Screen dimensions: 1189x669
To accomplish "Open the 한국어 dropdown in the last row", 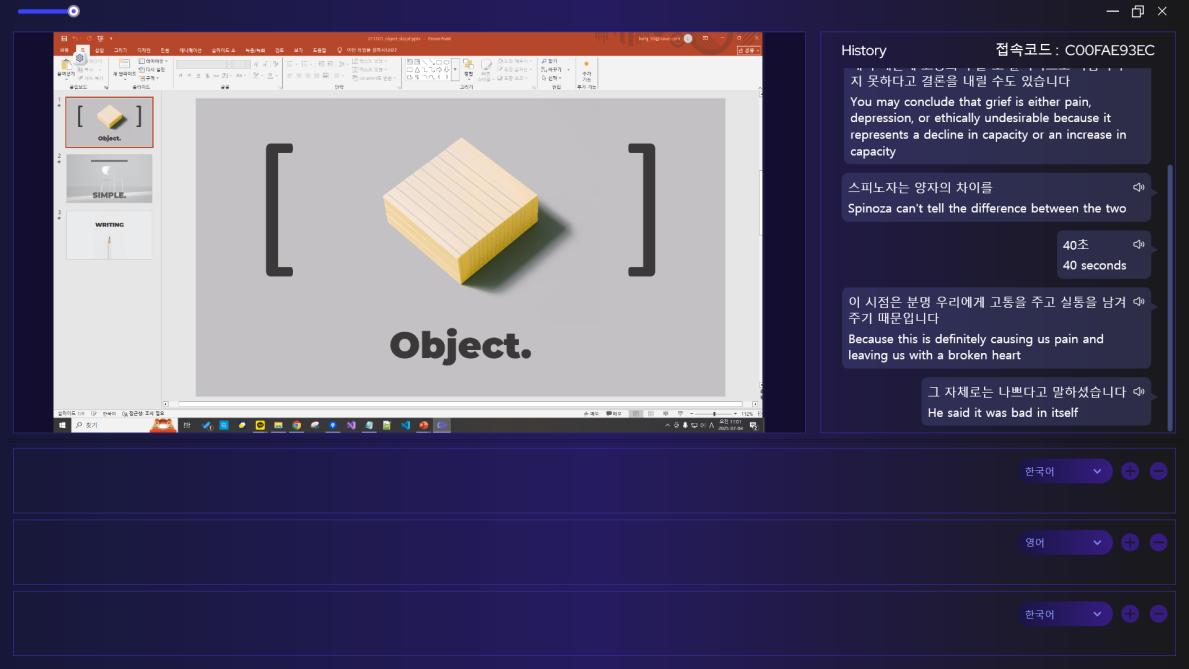I will 1063,614.
